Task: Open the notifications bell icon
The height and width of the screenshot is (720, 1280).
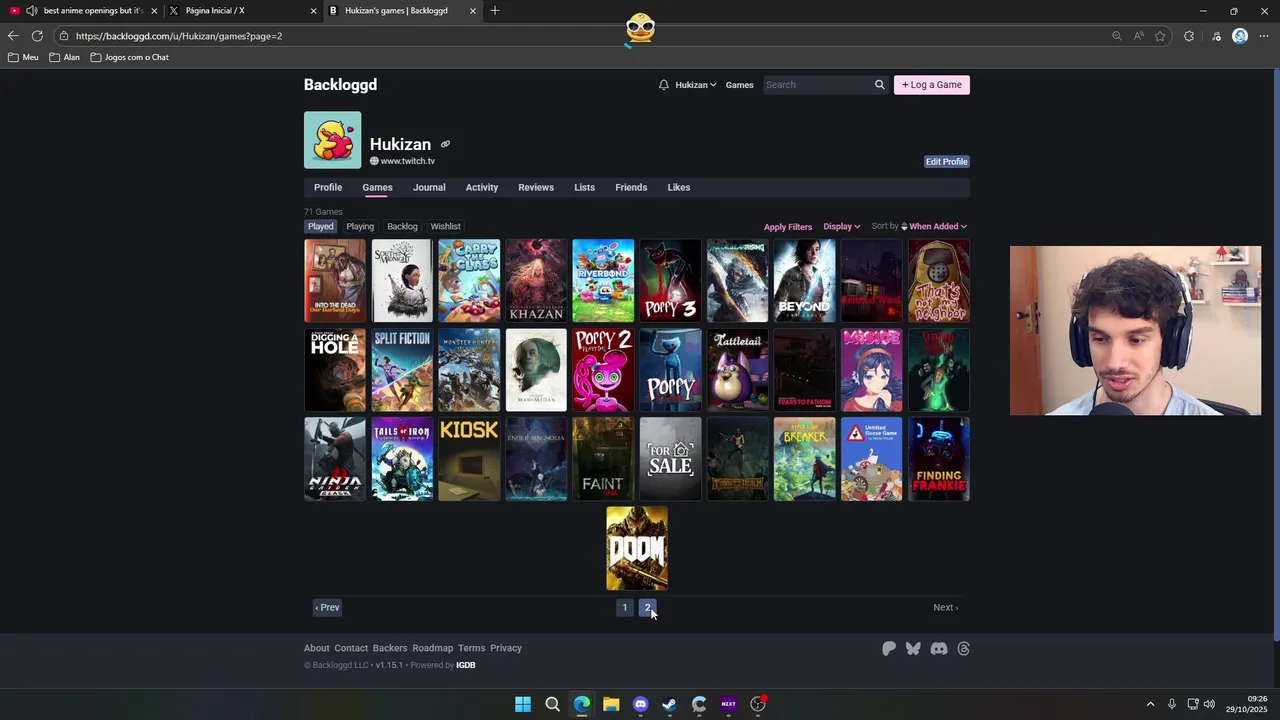Action: [x=663, y=85]
